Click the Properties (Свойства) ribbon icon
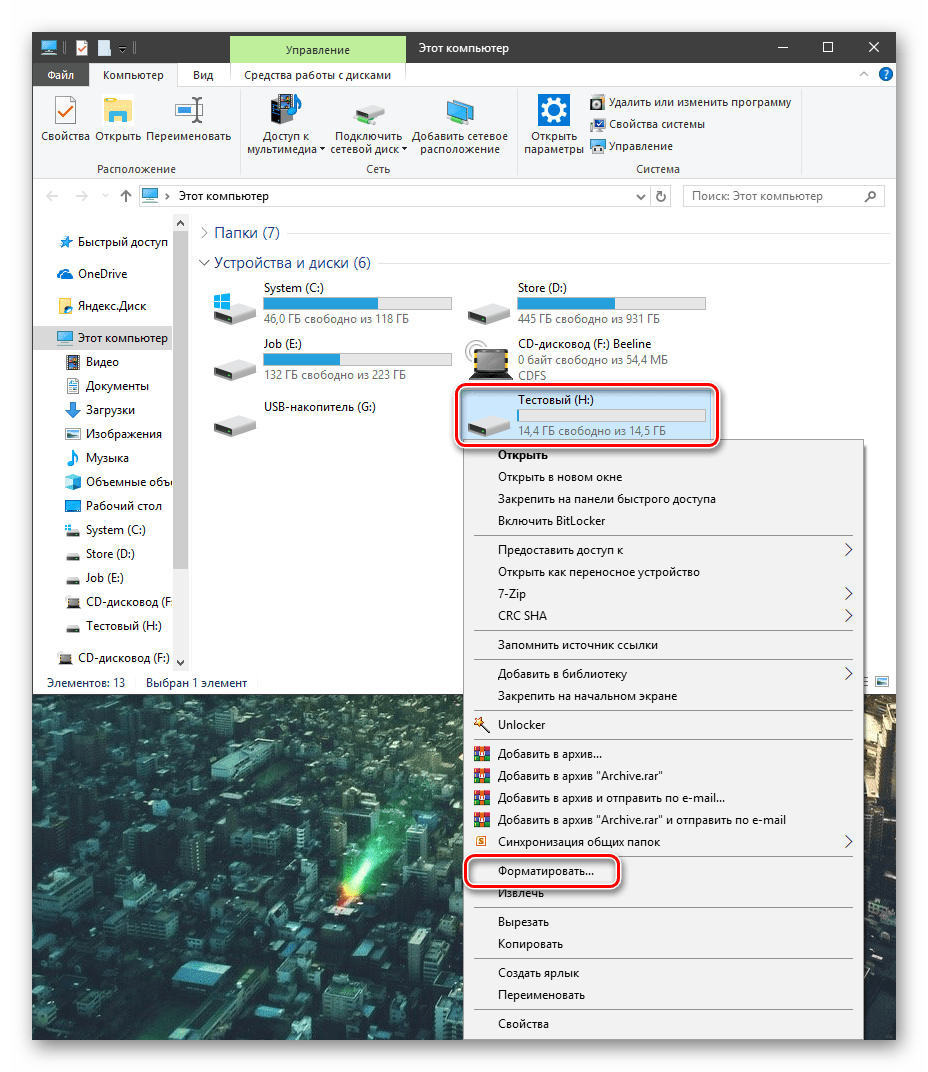 (x=65, y=118)
